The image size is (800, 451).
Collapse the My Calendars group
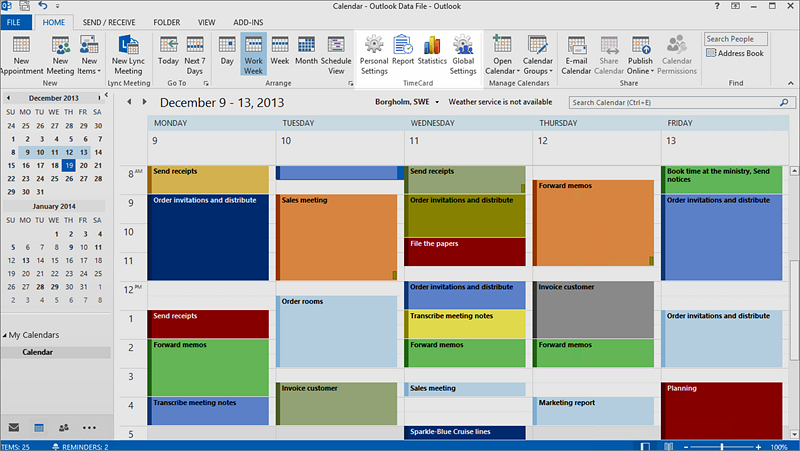(5, 335)
